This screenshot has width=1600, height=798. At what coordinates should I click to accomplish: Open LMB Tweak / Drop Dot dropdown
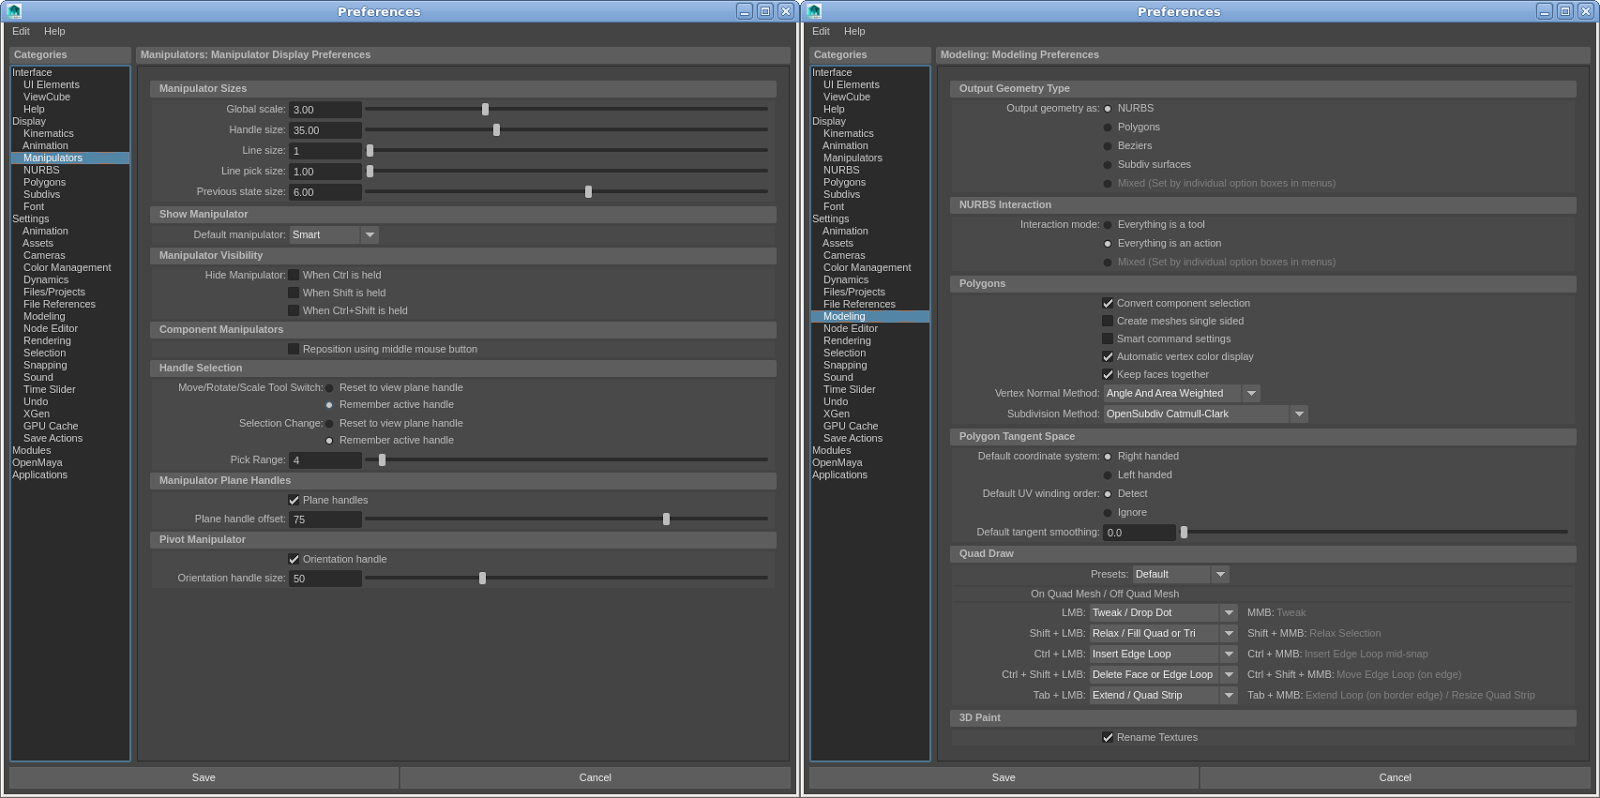pos(1164,613)
